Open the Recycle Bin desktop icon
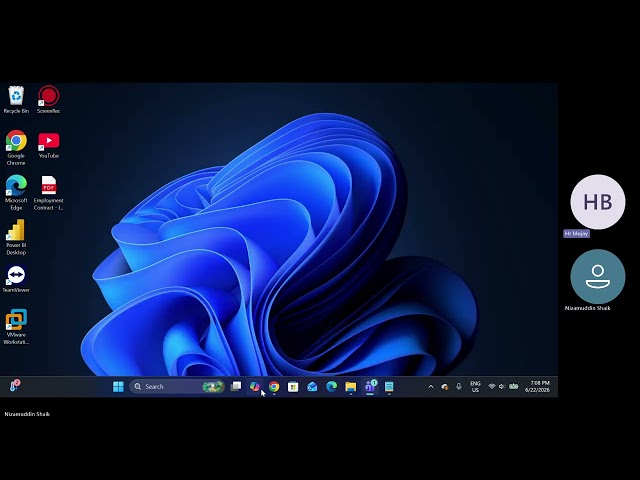The width and height of the screenshot is (640, 480). [x=16, y=99]
